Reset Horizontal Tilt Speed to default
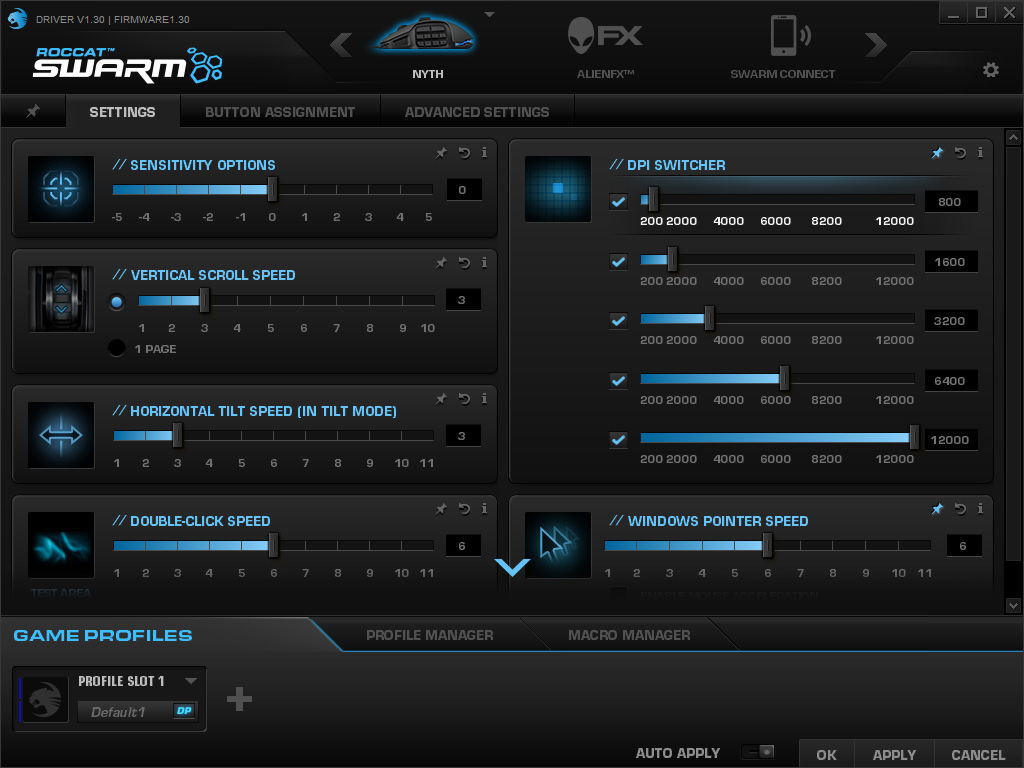 pos(464,398)
